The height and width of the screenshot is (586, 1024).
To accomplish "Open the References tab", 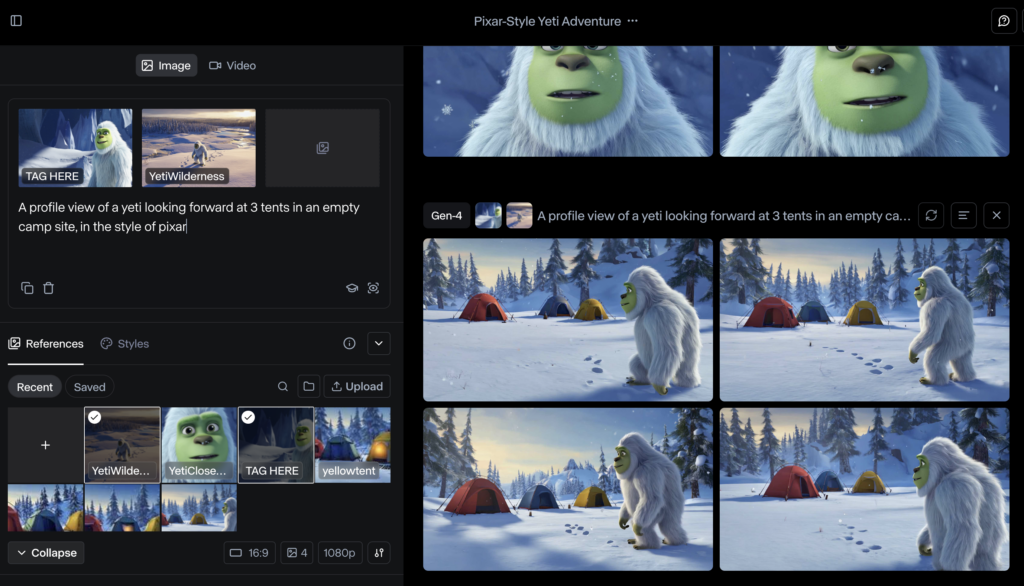I will 46,344.
